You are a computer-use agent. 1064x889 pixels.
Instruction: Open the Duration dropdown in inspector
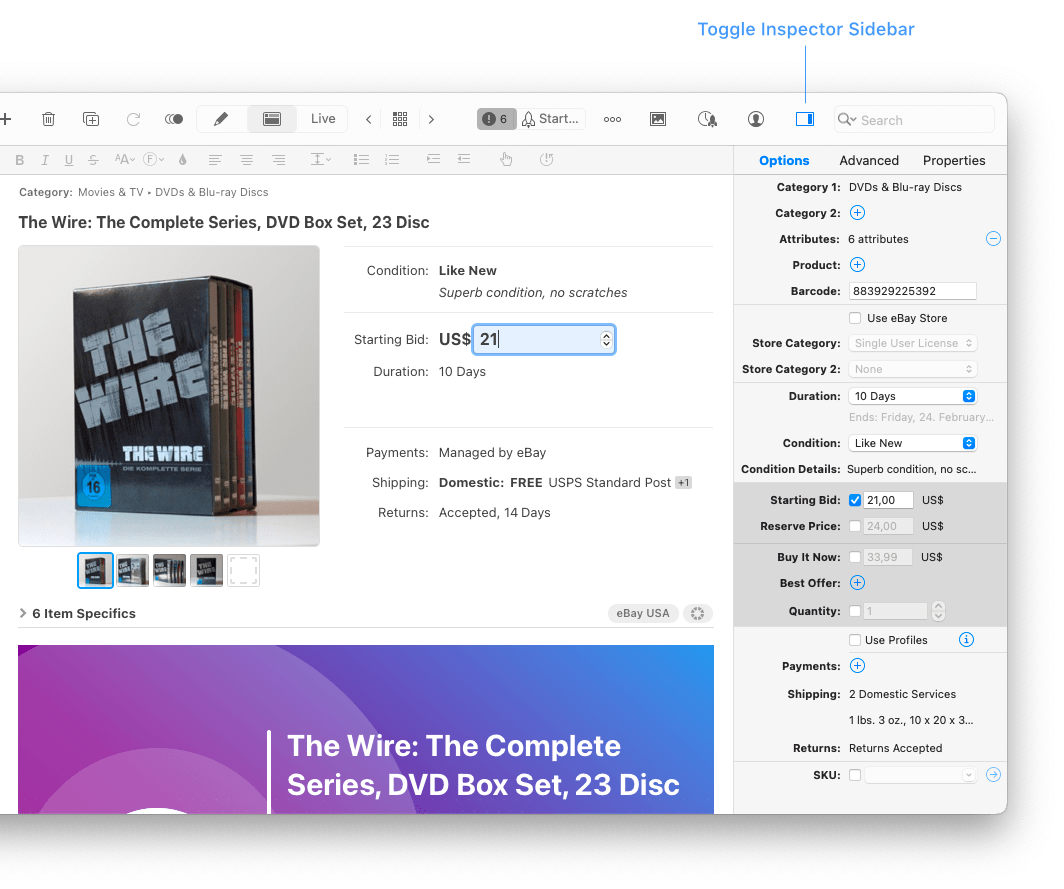coord(913,396)
